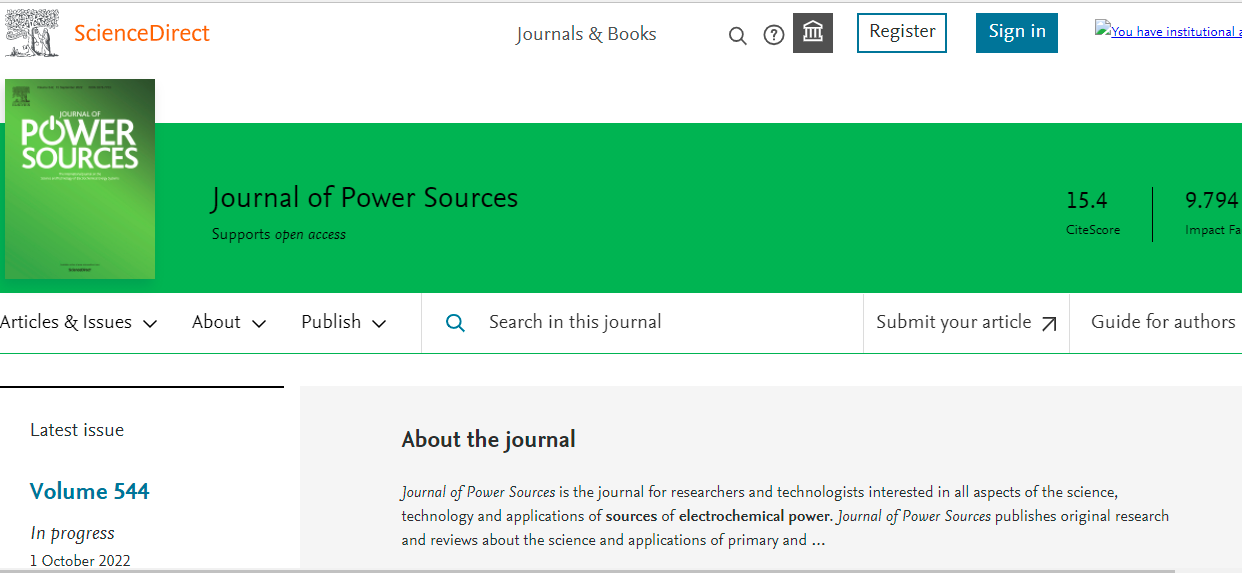The width and height of the screenshot is (1242, 573).
Task: Click the Sign in button
Action: pyautogui.click(x=1016, y=32)
